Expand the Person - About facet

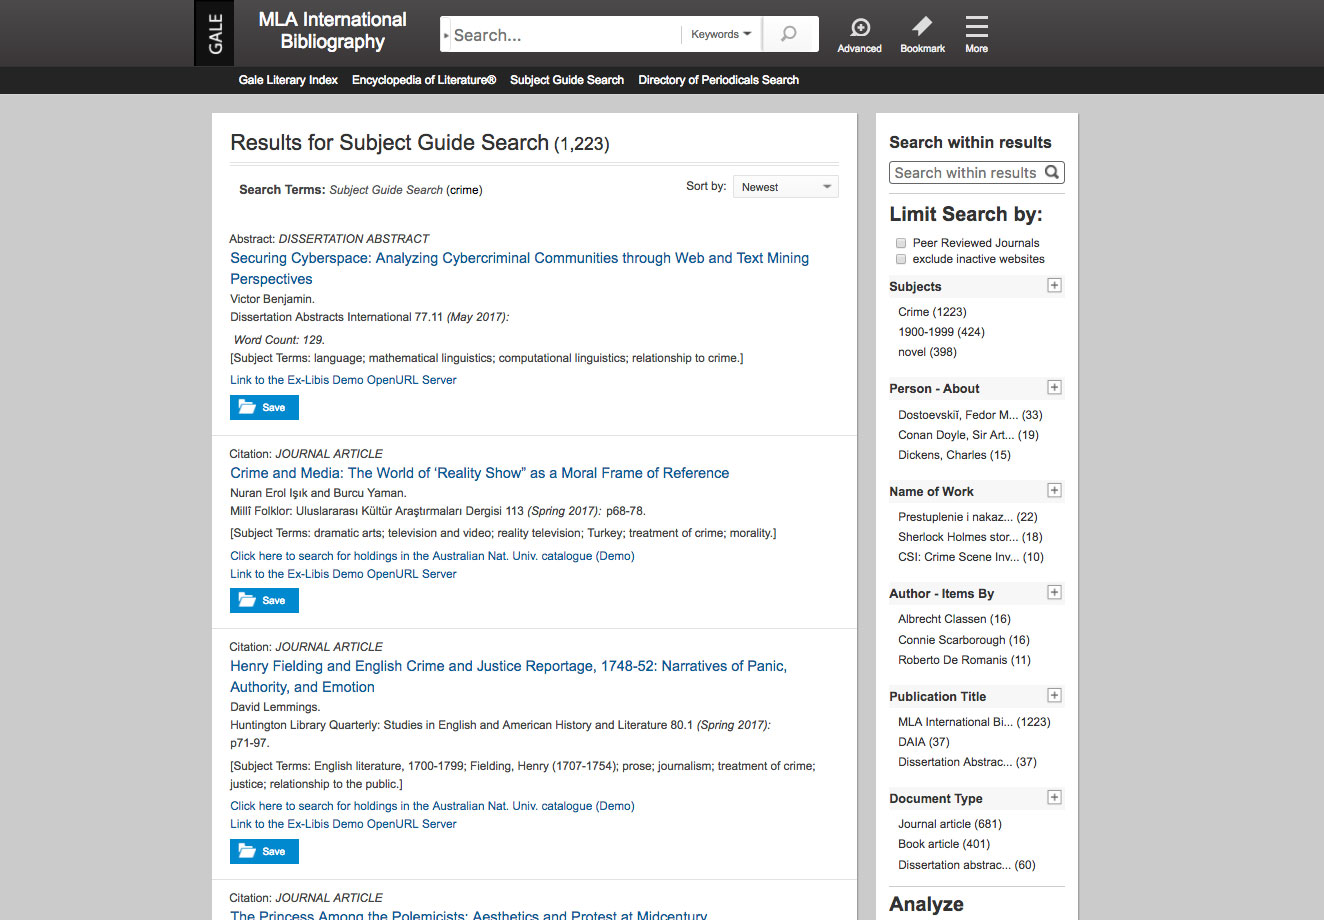(1054, 387)
